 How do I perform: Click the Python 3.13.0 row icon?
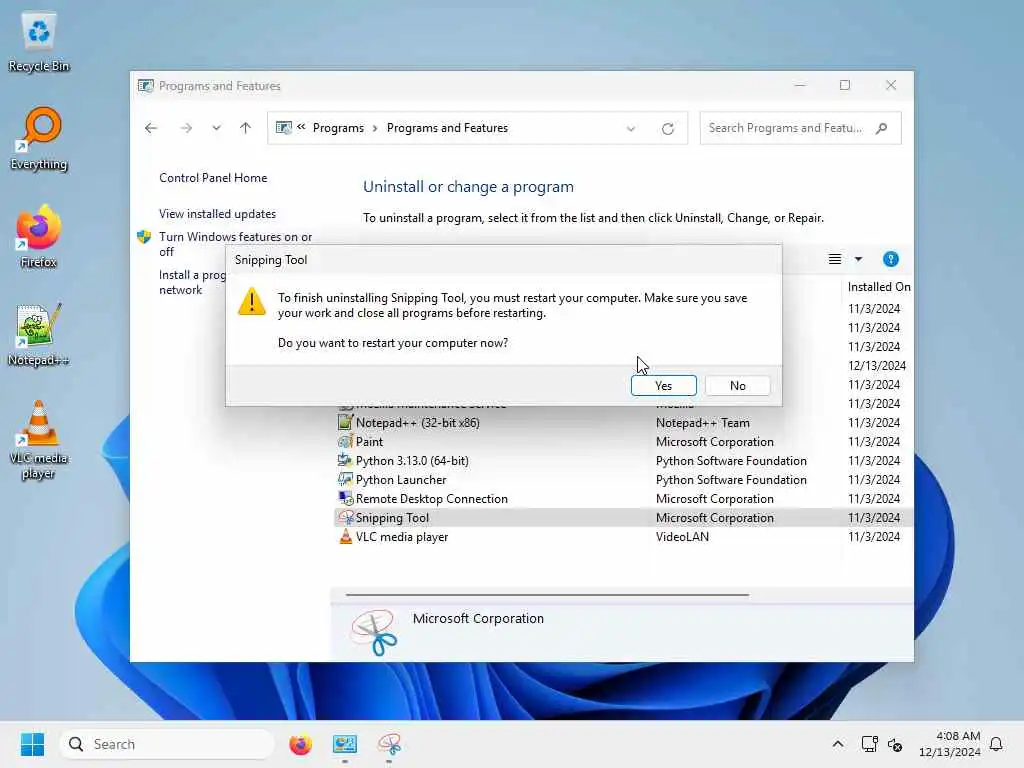pyautogui.click(x=345, y=460)
